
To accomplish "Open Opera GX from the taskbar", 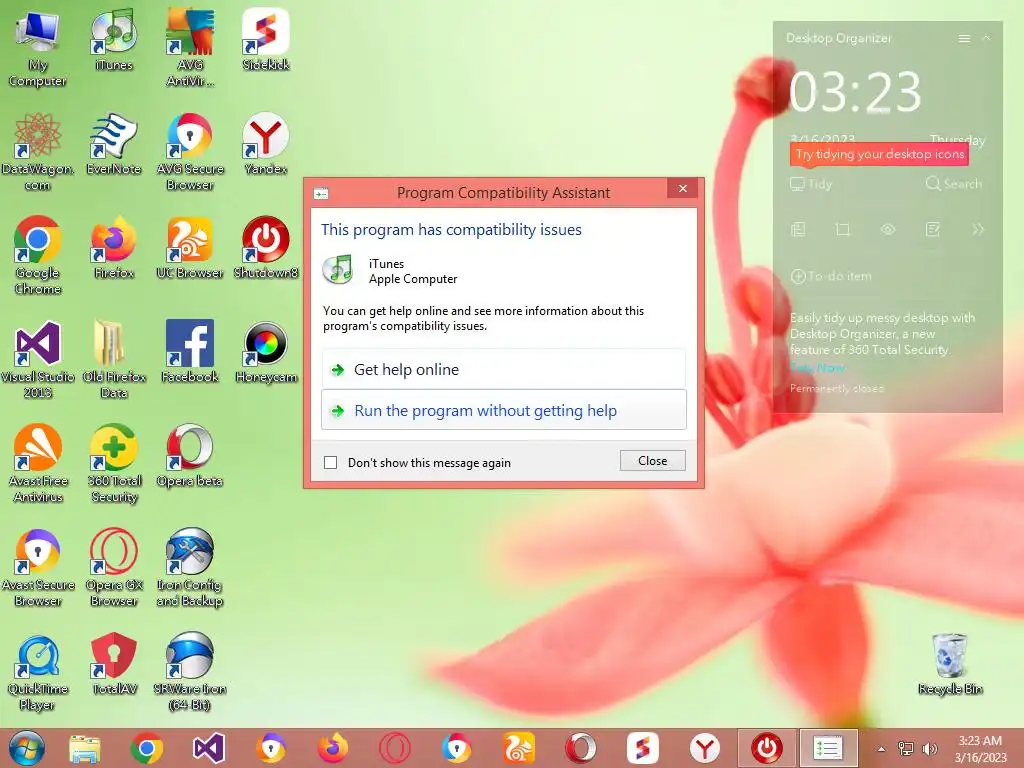I will point(394,748).
